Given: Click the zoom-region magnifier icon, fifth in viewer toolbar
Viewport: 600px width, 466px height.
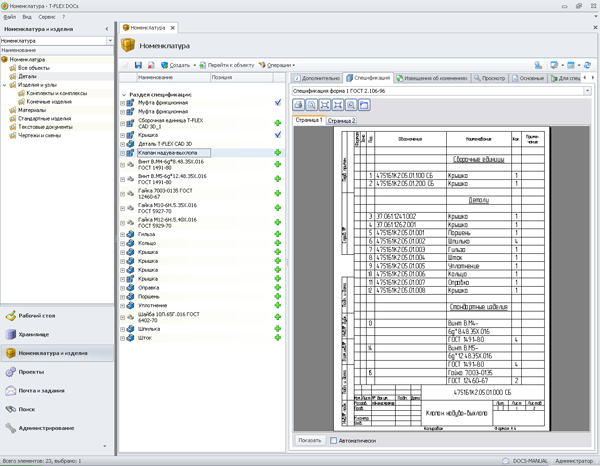Looking at the screenshot, I should click(351, 105).
